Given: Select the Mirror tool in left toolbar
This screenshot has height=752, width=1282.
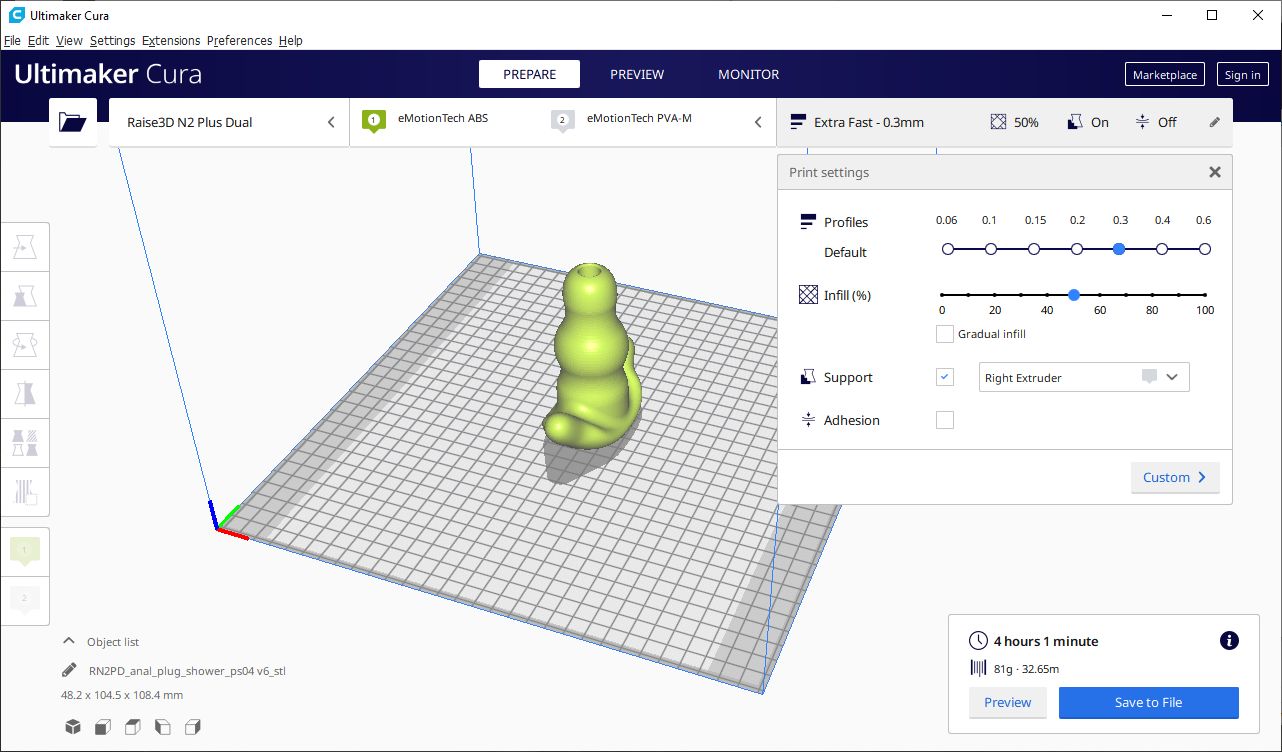Looking at the screenshot, I should click(x=25, y=394).
